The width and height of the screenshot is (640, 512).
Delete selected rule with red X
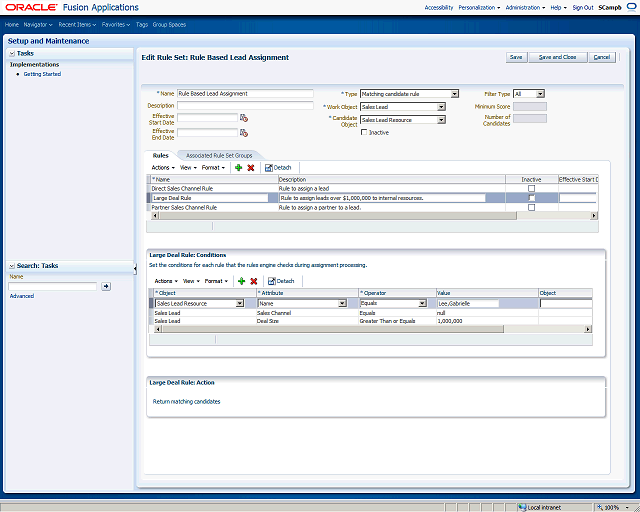251,167
